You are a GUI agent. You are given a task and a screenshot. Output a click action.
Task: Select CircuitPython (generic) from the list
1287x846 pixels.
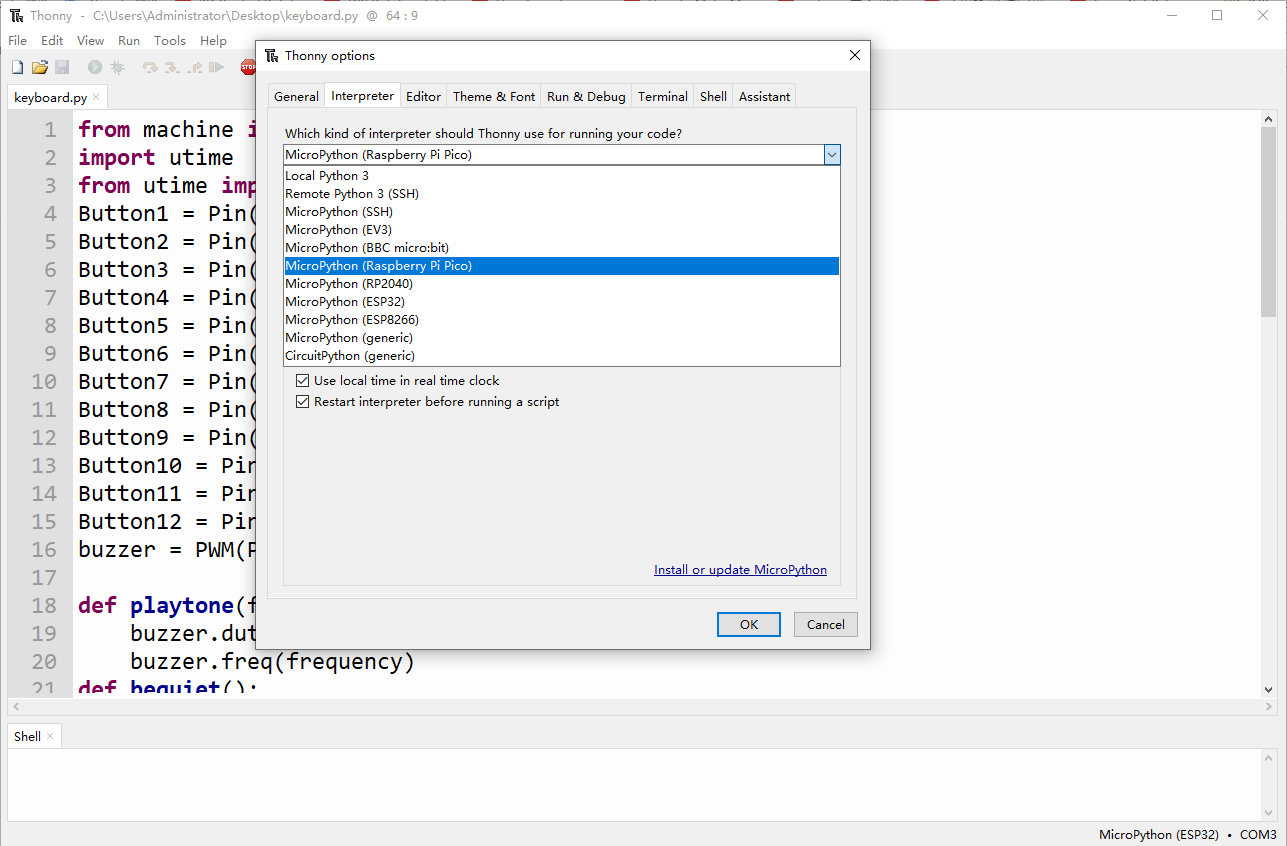pyautogui.click(x=562, y=356)
